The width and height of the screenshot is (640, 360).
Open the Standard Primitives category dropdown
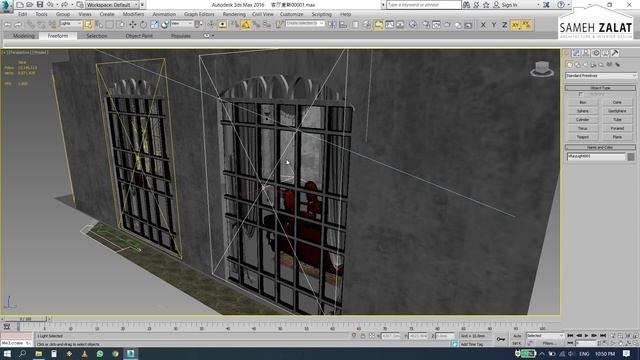pyautogui.click(x=601, y=76)
